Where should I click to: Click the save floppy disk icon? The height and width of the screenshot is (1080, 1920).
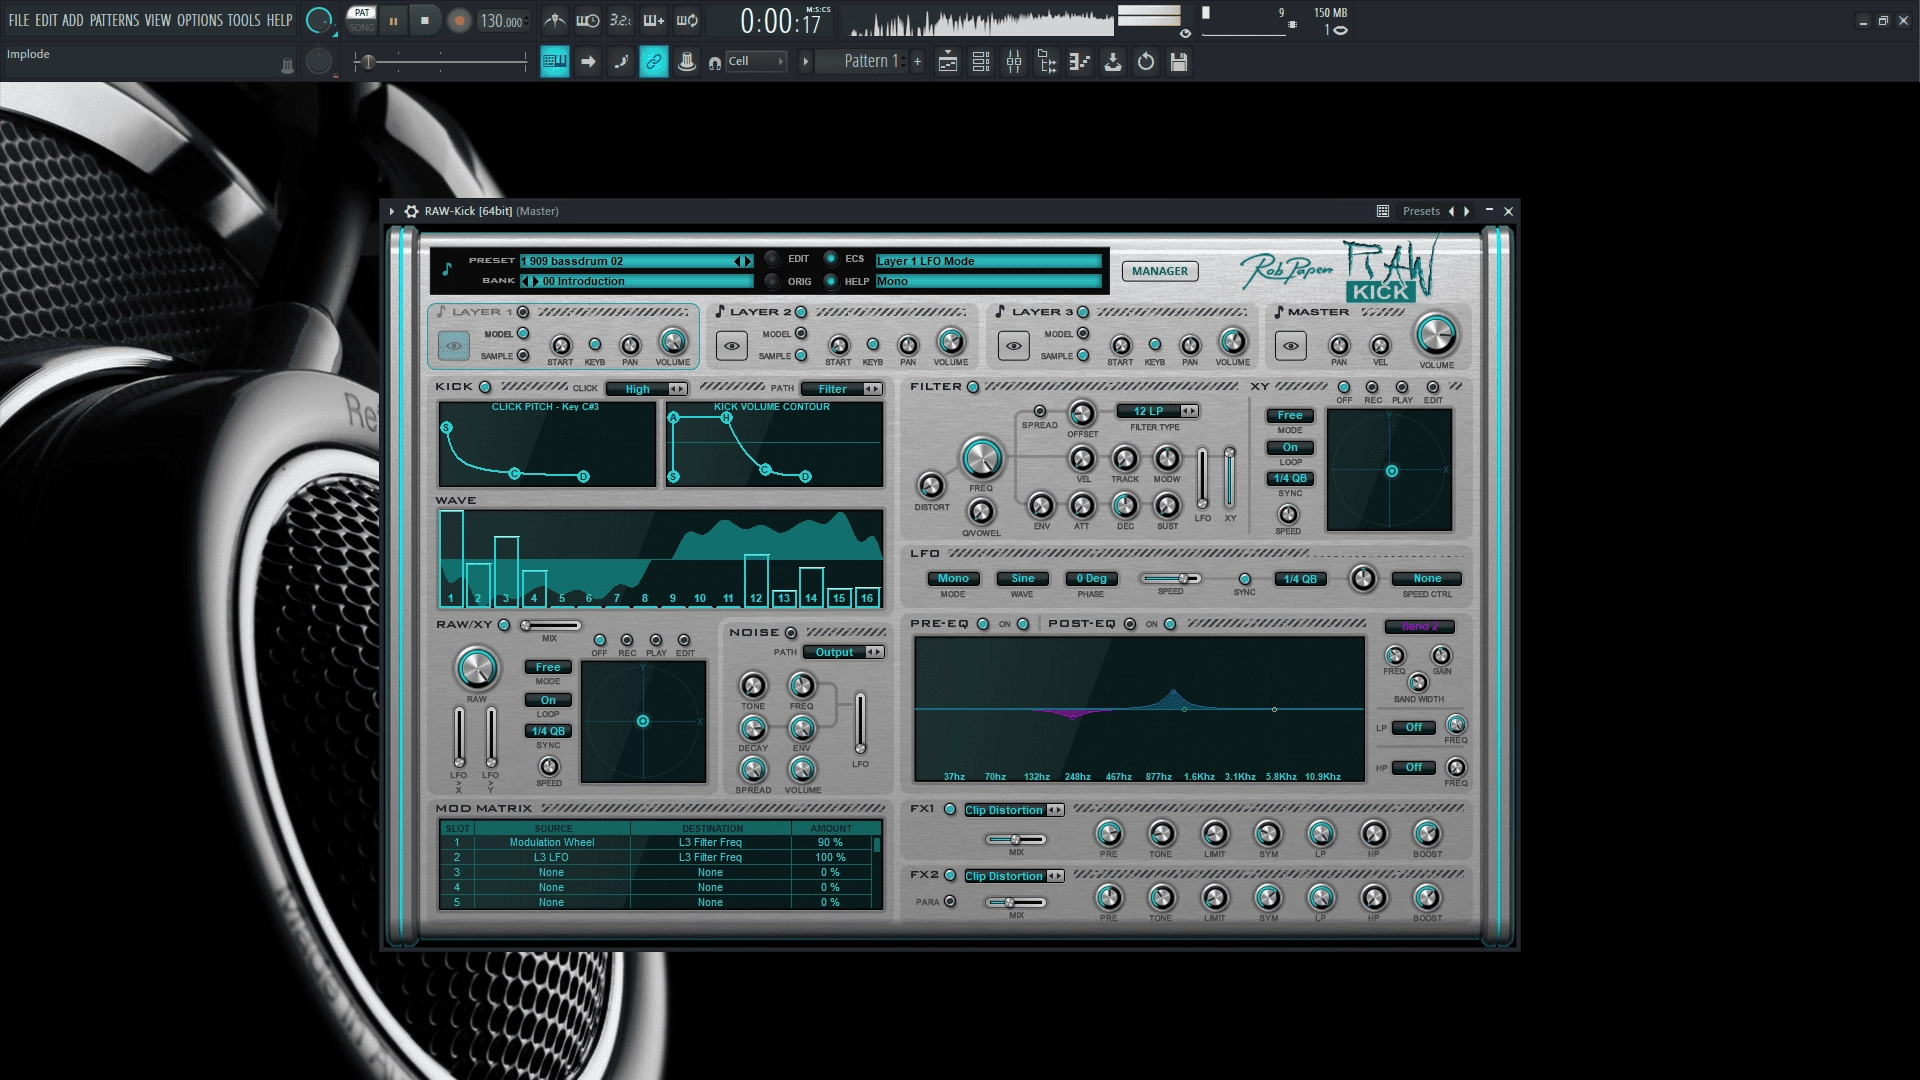click(x=1179, y=62)
